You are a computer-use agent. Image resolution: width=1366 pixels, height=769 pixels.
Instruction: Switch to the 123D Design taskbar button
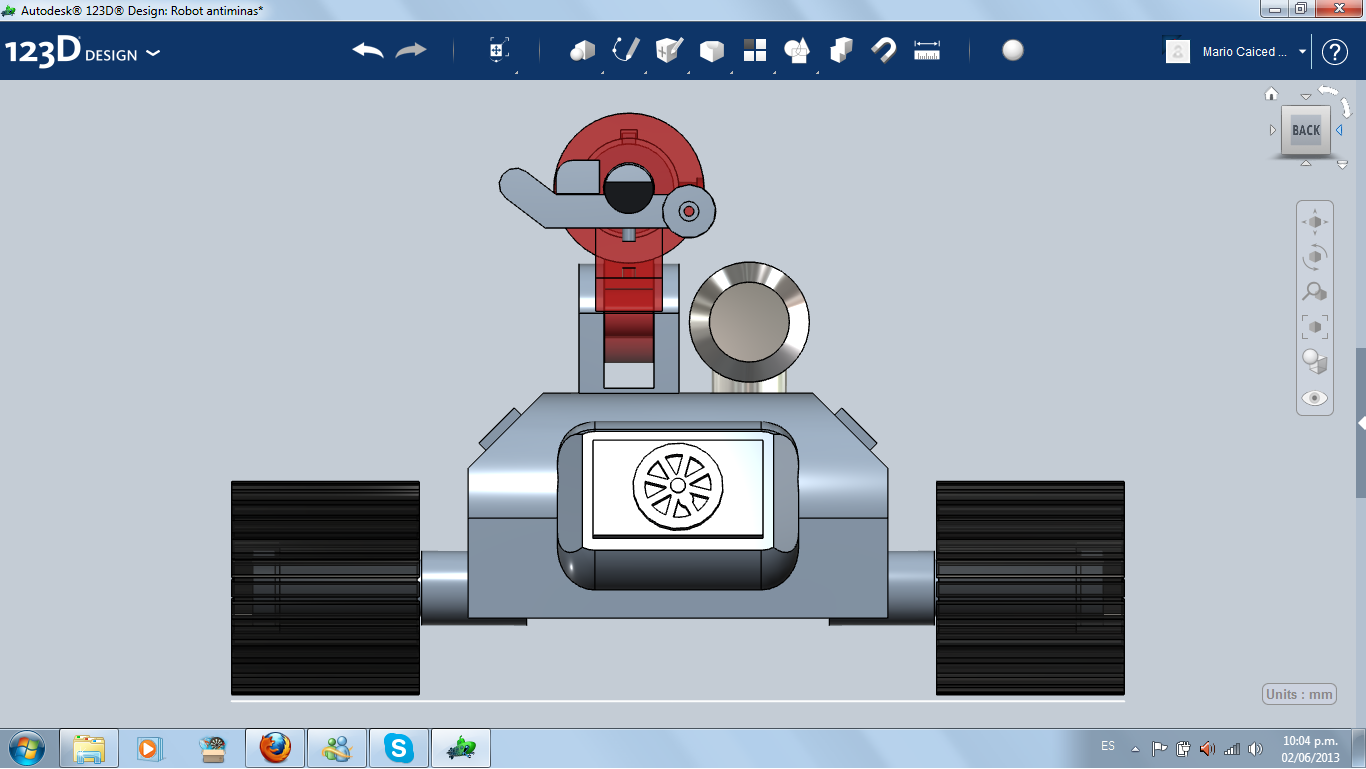(x=462, y=748)
